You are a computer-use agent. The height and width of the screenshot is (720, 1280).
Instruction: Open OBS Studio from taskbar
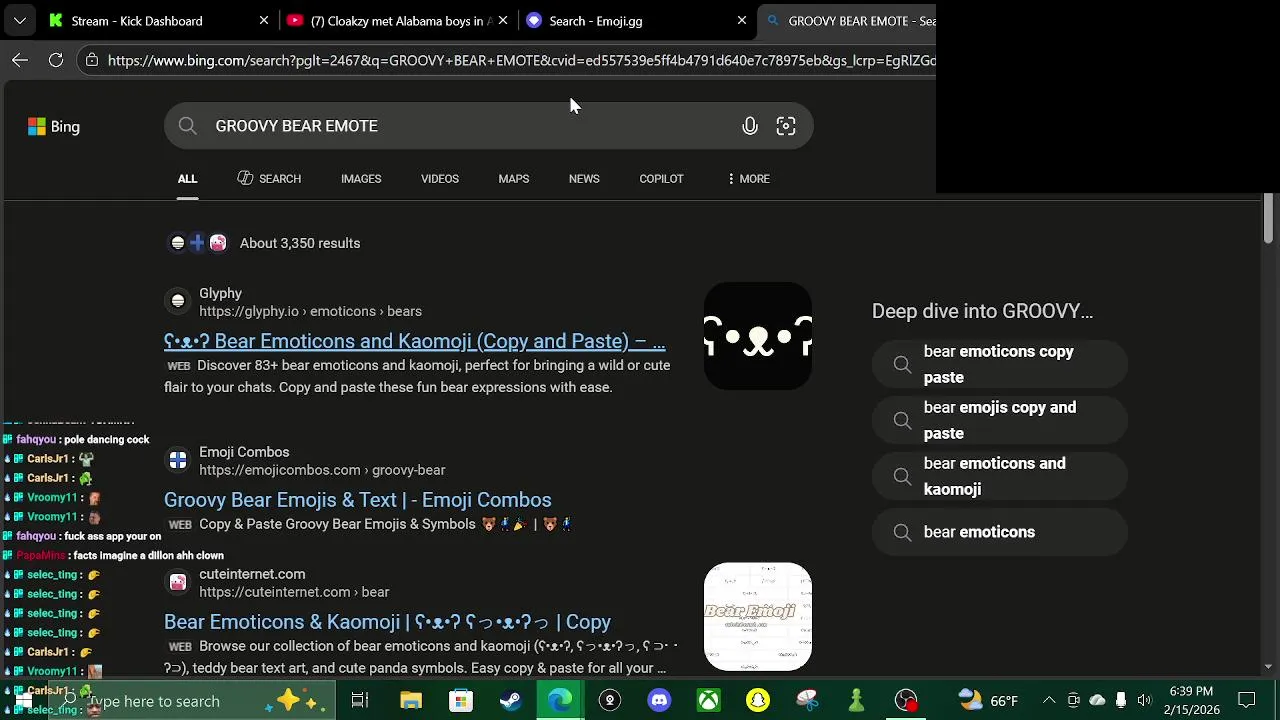pos(906,701)
